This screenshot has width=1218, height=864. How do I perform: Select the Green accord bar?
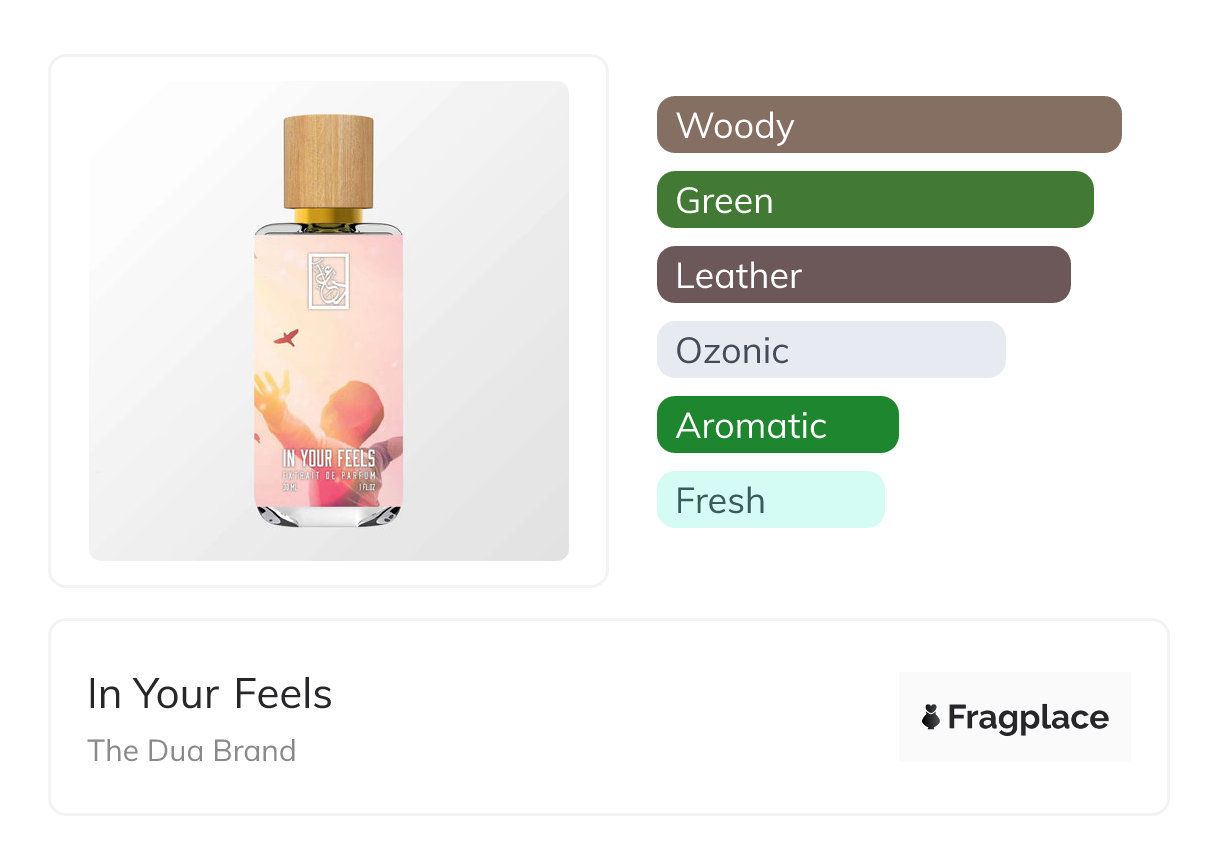874,200
